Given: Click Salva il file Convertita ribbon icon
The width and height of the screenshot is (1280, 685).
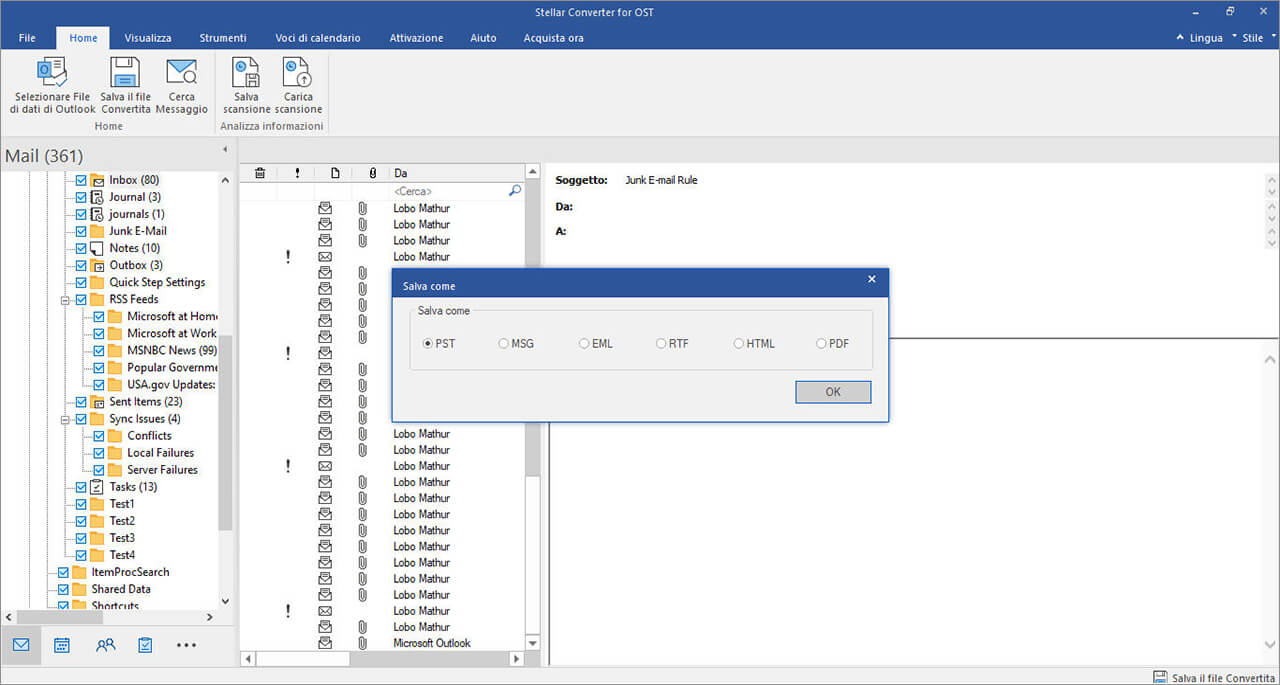Looking at the screenshot, I should (125, 74).
